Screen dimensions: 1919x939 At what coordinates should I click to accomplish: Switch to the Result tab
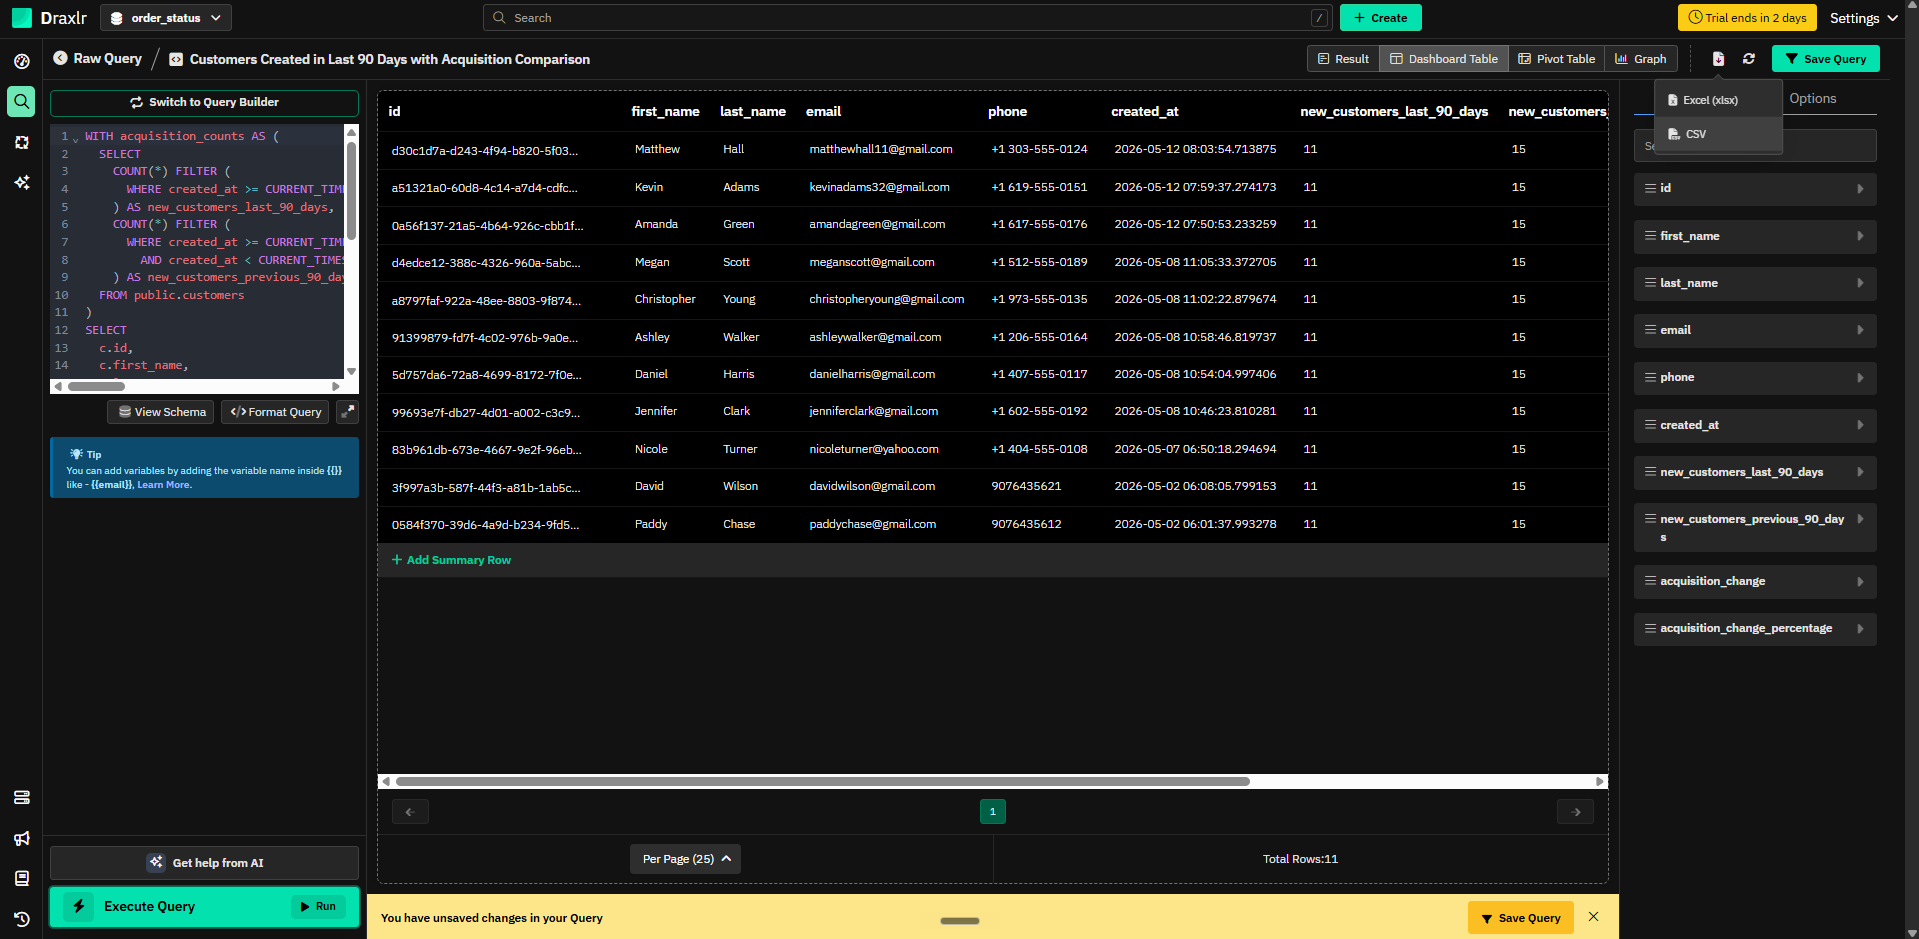click(1343, 59)
